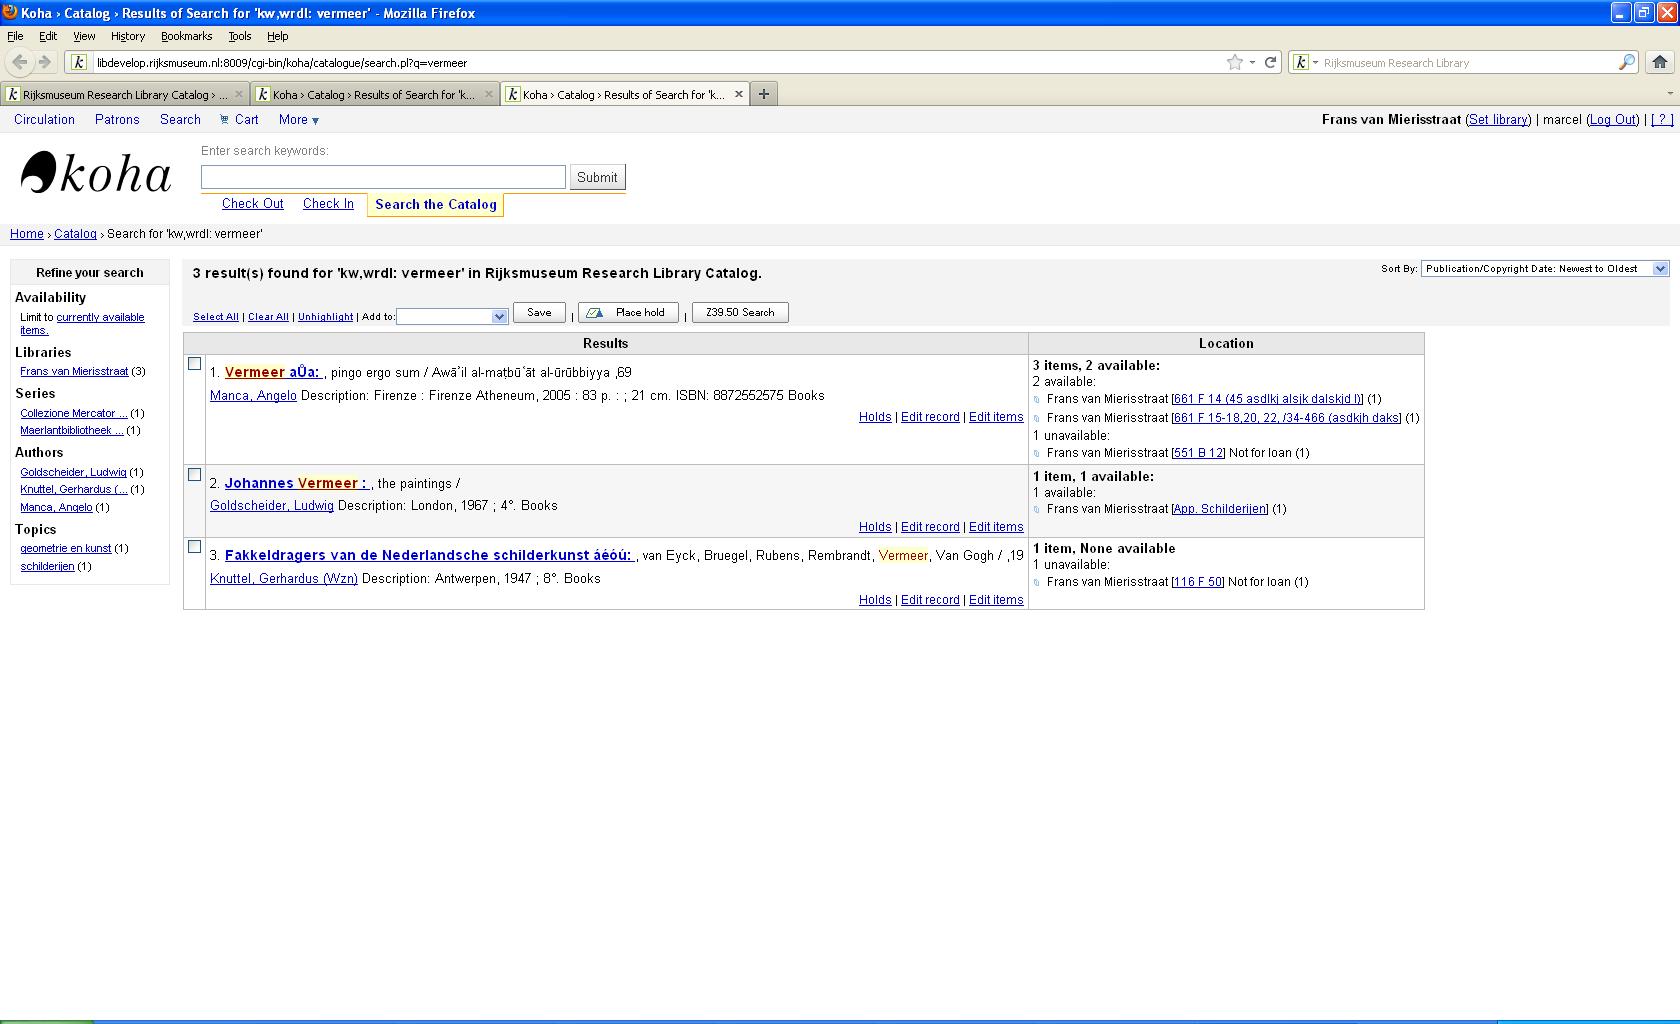Expand the More menu in Koha navigation

(x=298, y=120)
